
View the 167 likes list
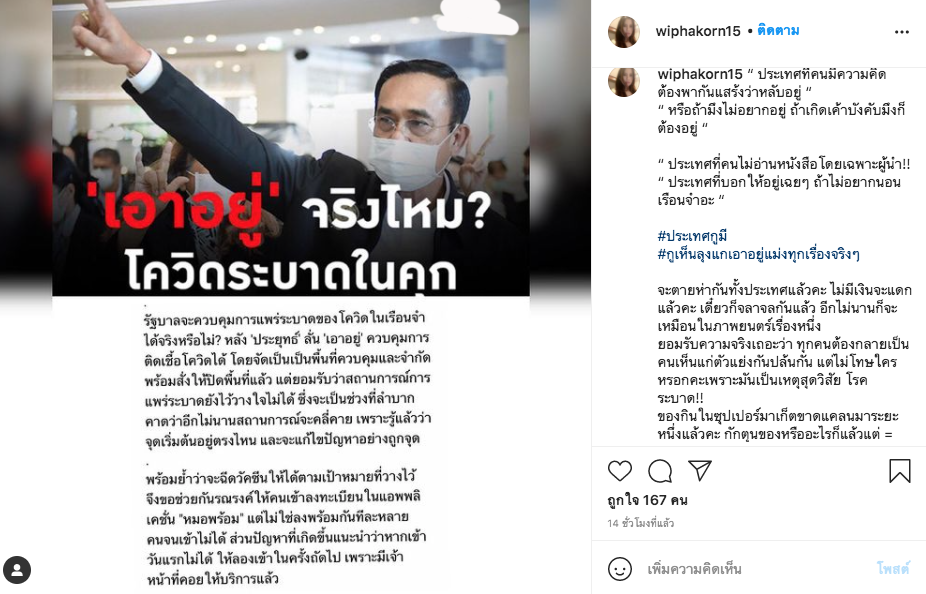click(x=647, y=500)
